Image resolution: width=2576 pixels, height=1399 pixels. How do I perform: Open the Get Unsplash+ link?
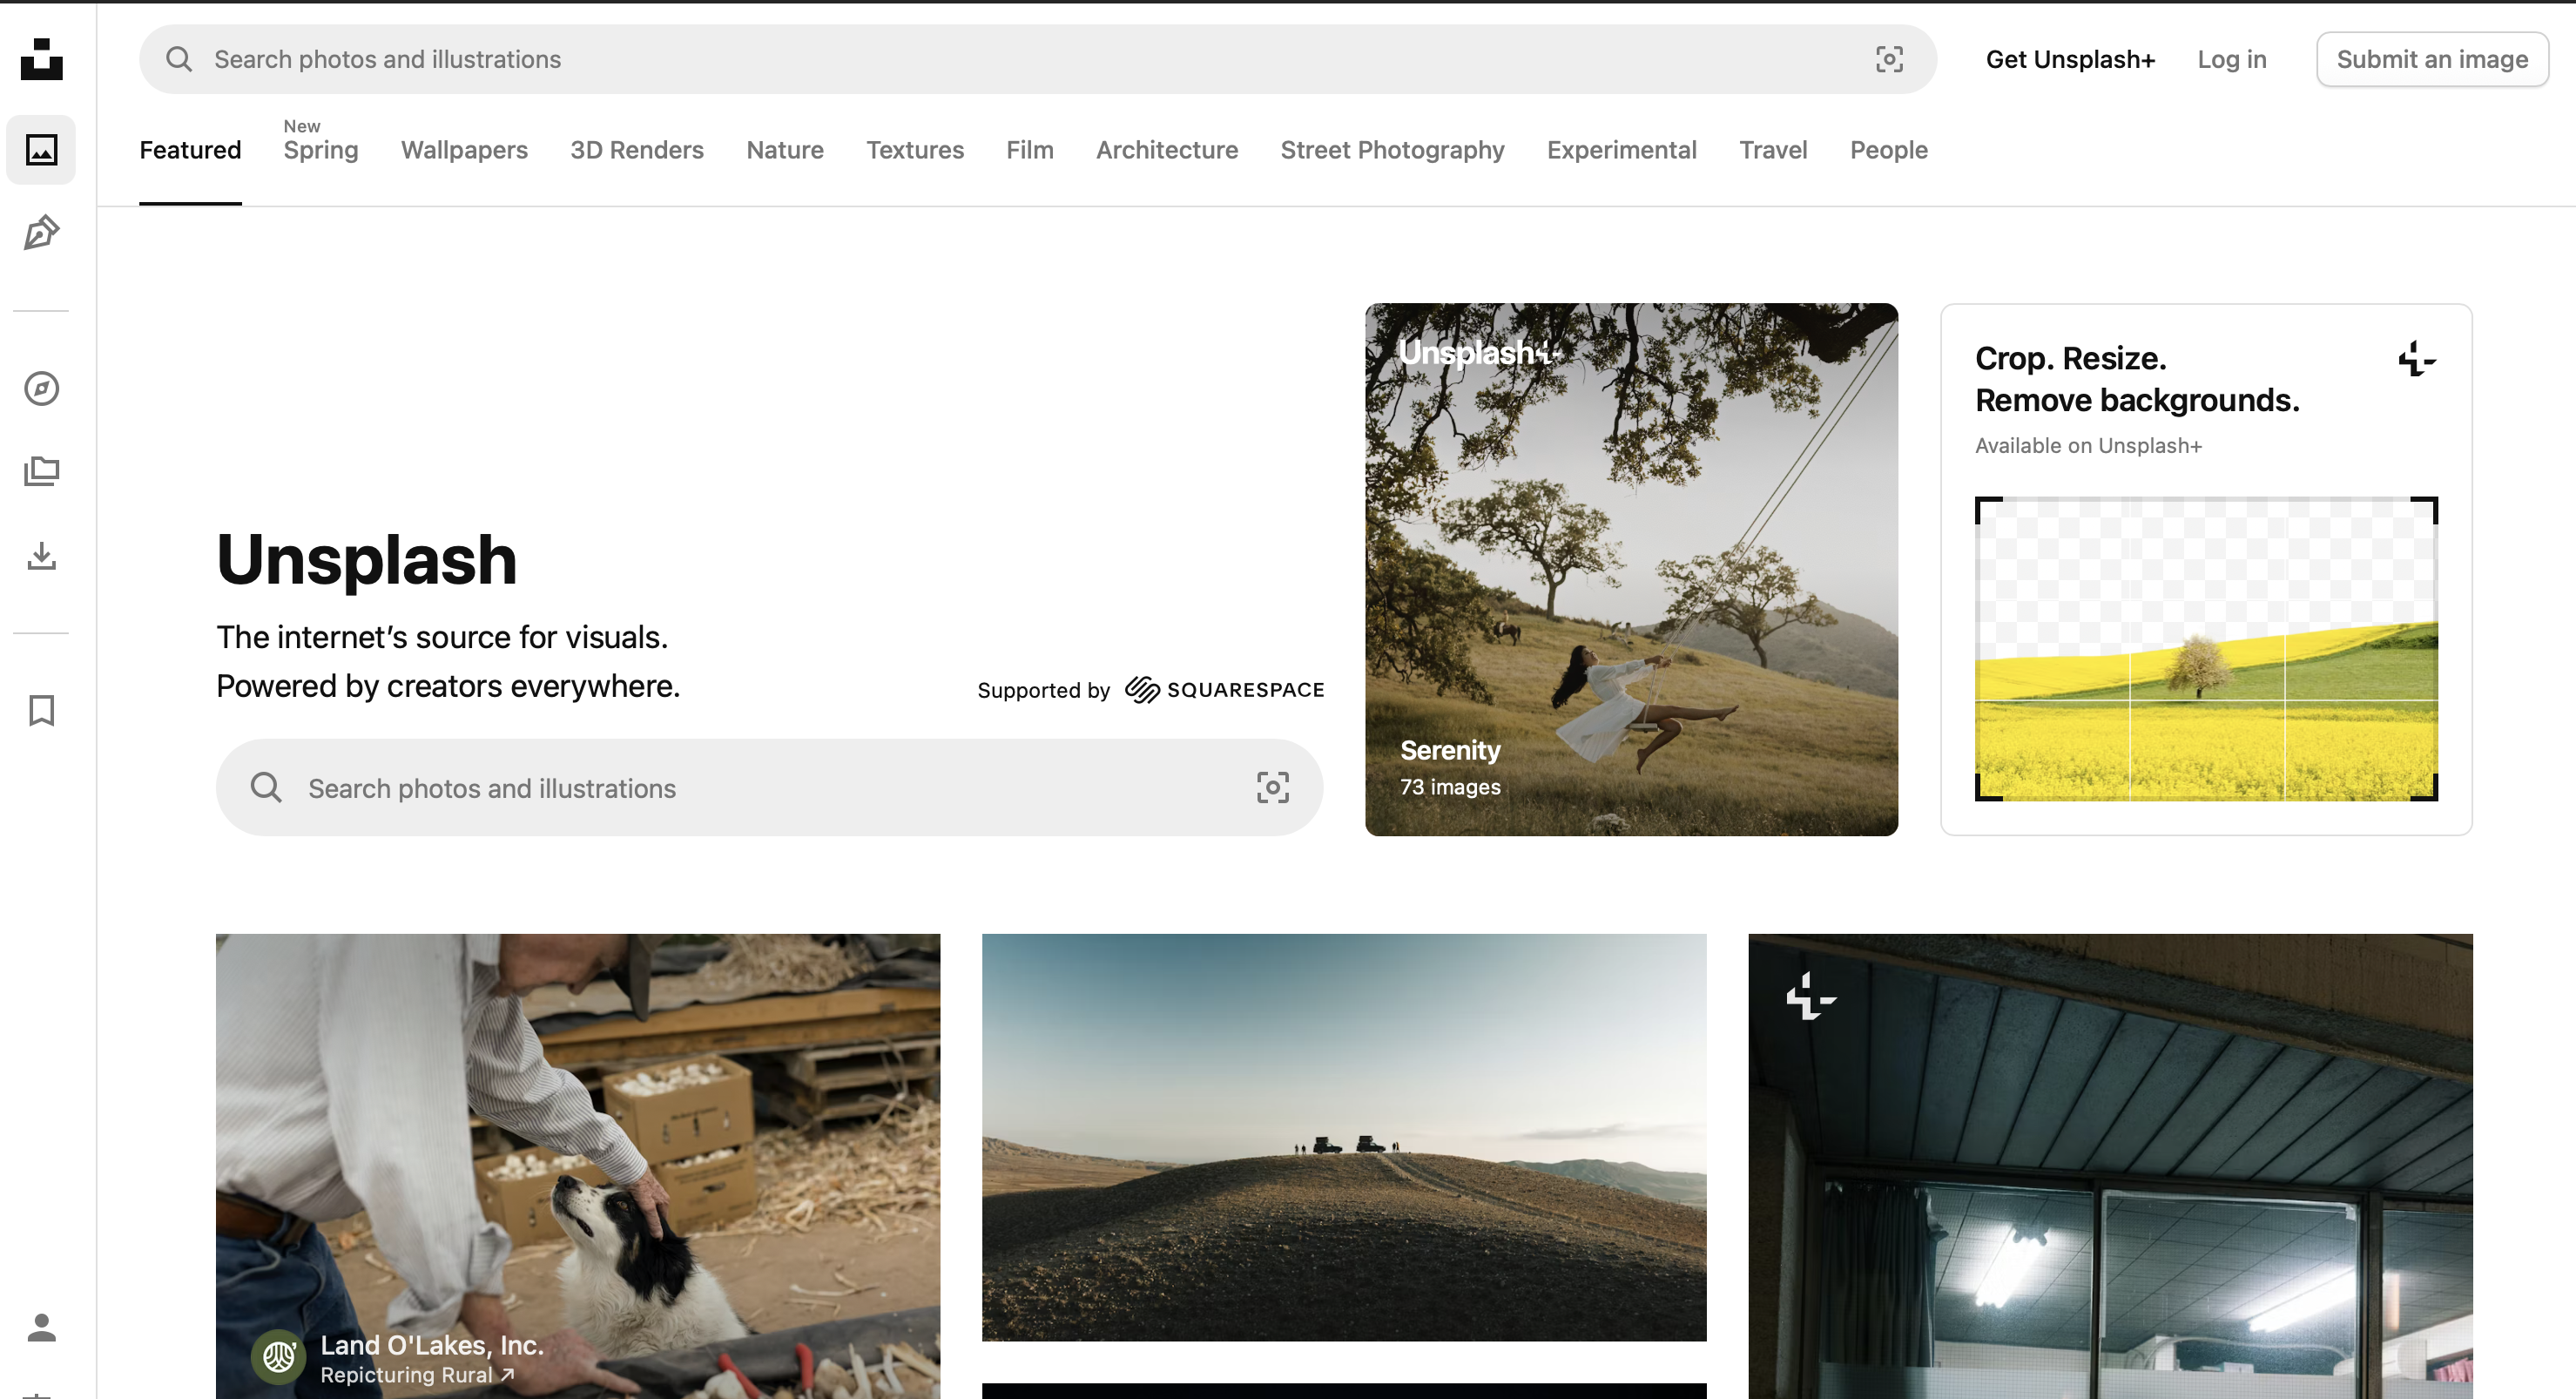[x=2069, y=59]
